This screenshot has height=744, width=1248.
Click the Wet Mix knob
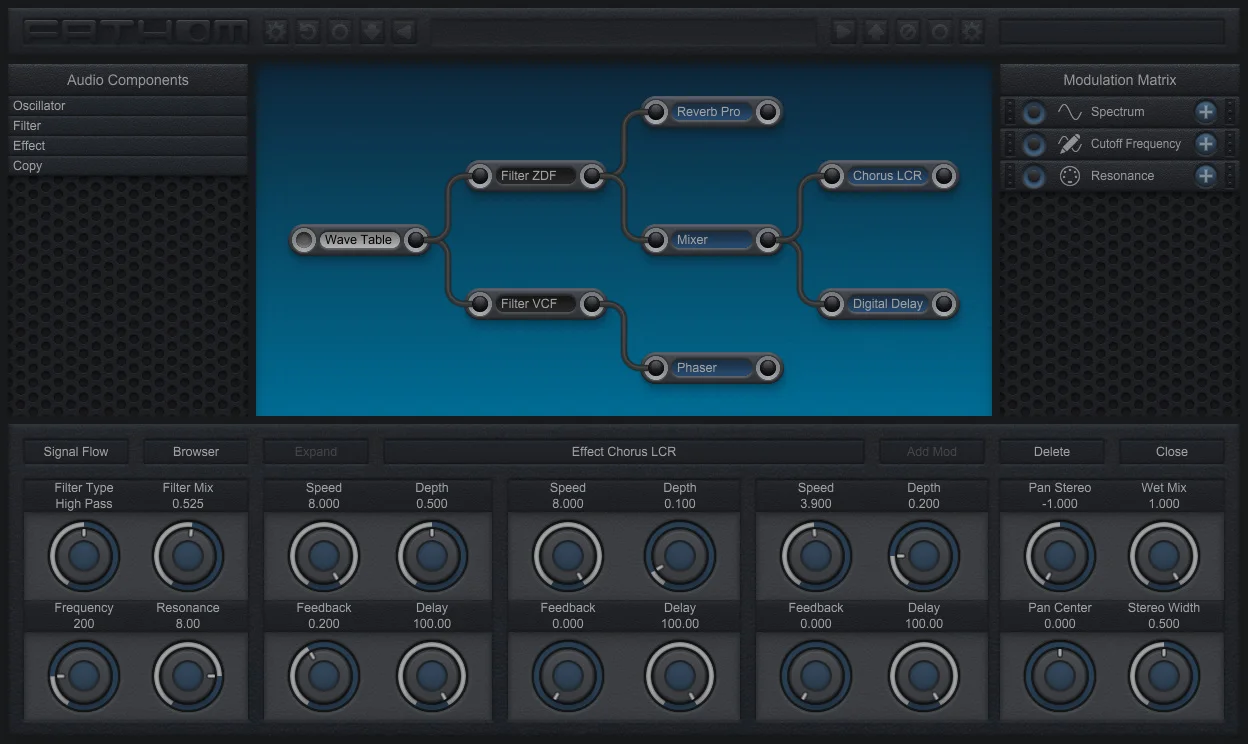point(1164,556)
